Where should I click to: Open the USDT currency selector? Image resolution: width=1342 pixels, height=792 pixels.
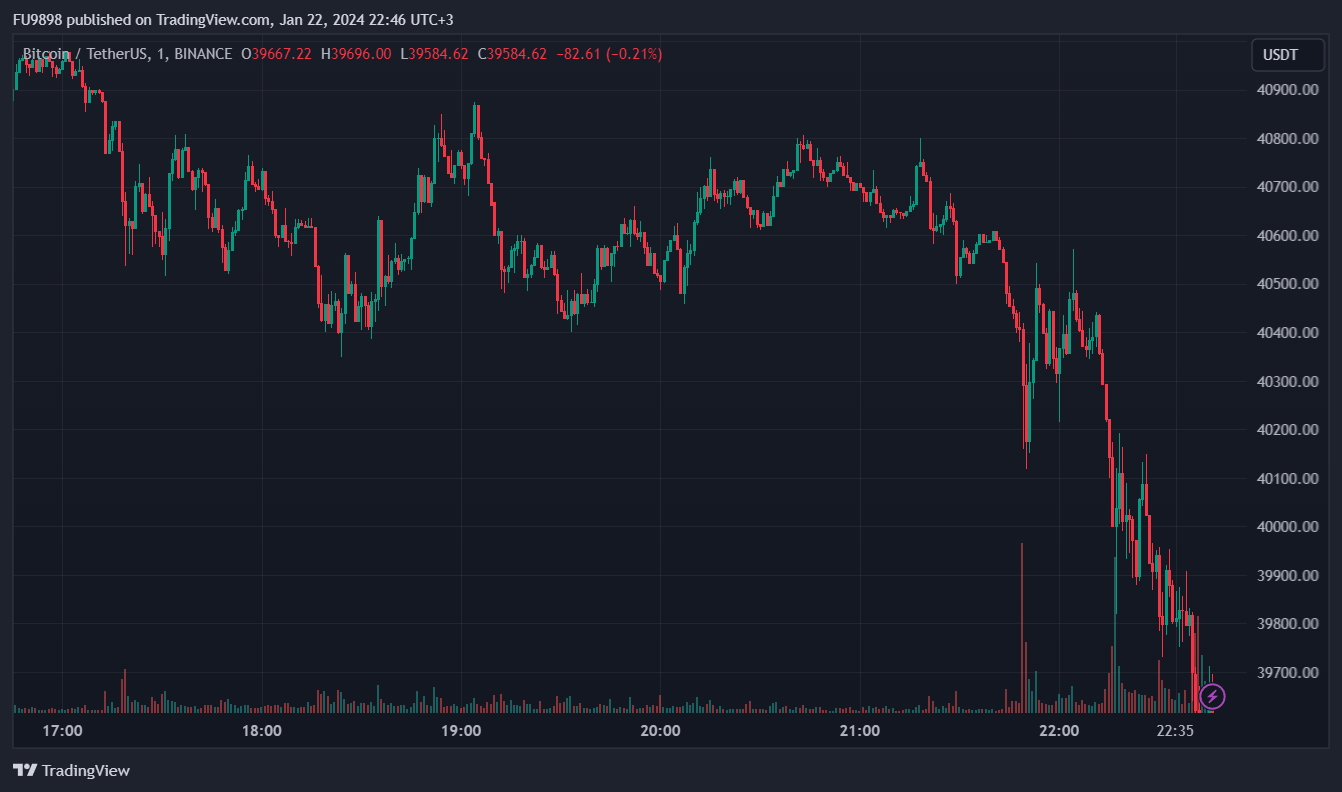(1287, 55)
